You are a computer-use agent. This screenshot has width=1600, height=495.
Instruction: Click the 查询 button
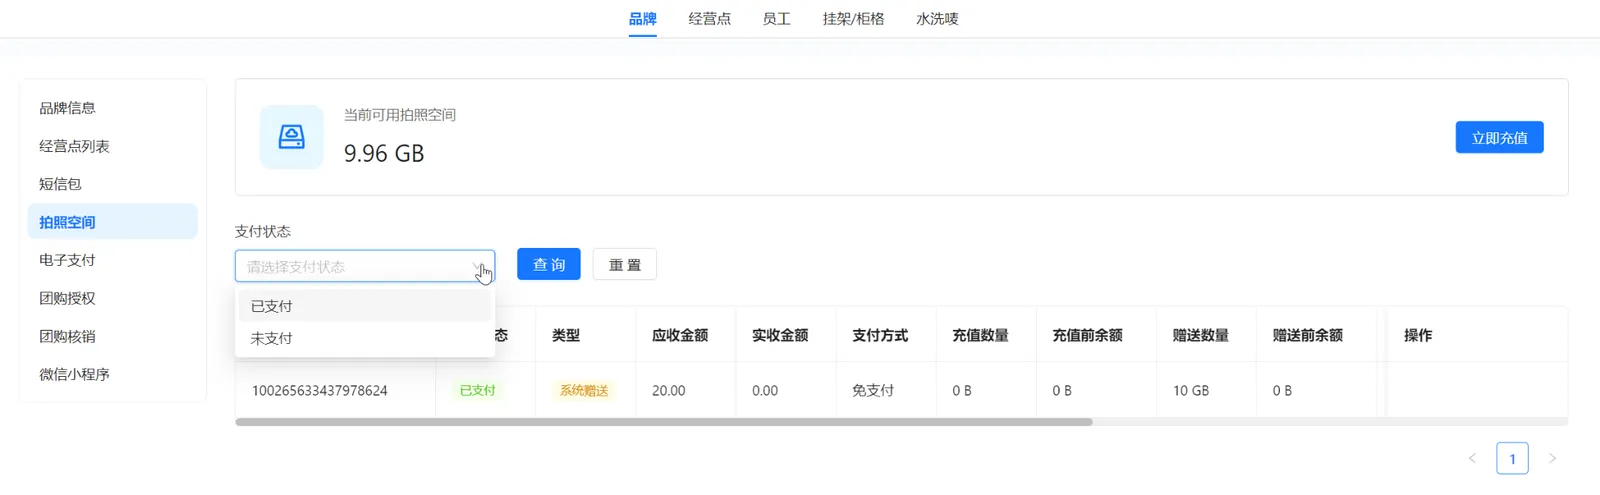pos(548,264)
